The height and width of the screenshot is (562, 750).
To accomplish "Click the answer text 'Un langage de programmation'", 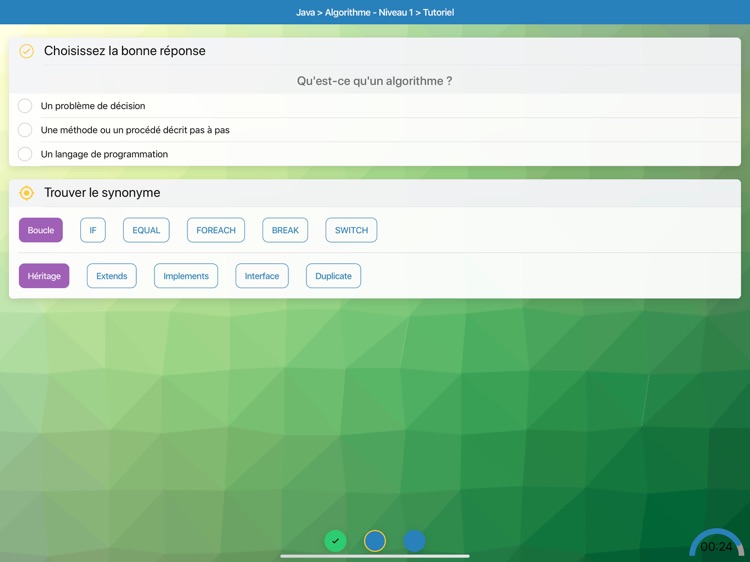I will coord(104,154).
